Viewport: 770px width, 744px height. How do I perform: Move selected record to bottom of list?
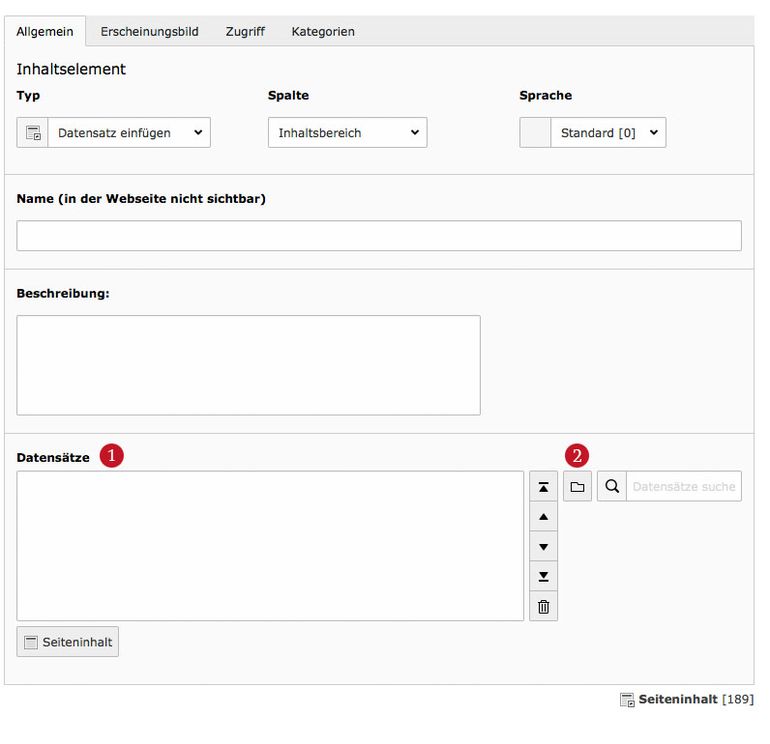click(543, 577)
